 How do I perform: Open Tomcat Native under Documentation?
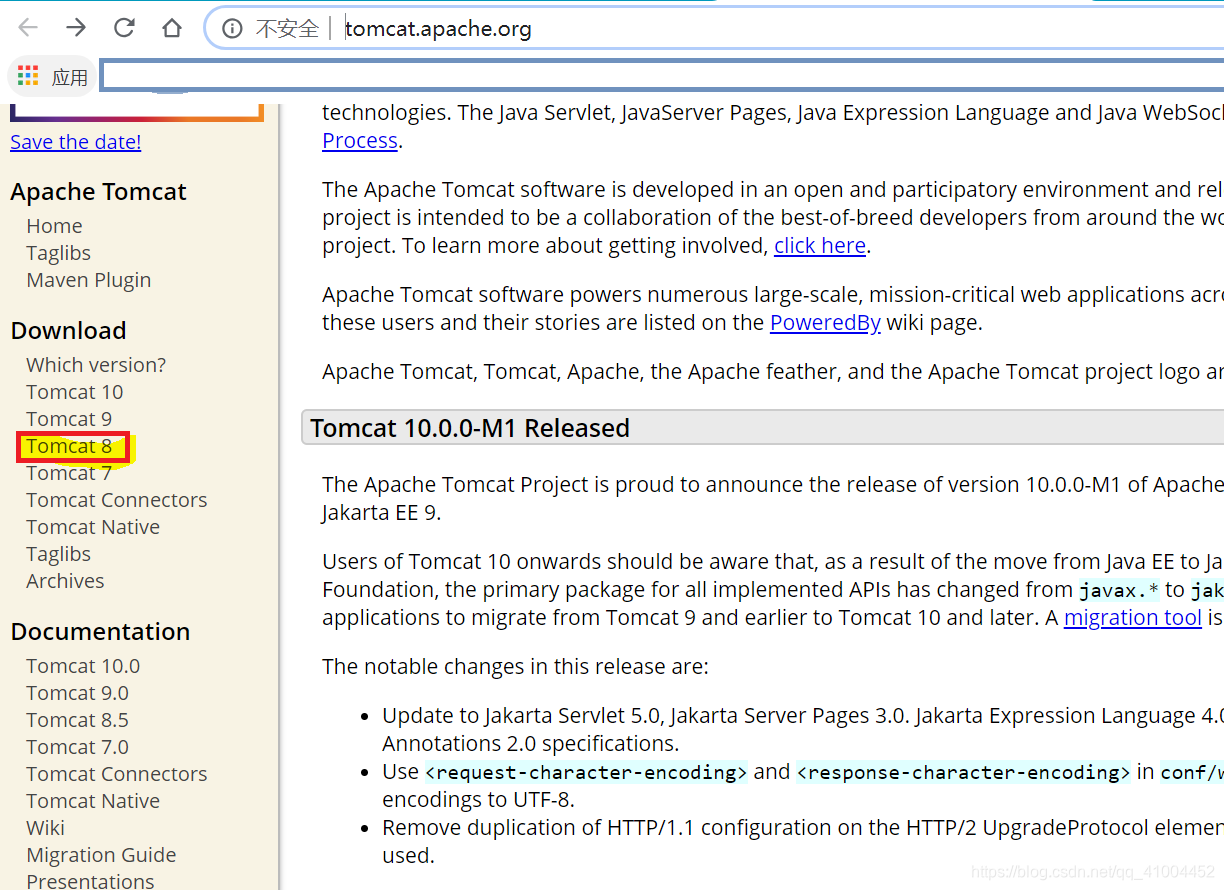click(92, 801)
